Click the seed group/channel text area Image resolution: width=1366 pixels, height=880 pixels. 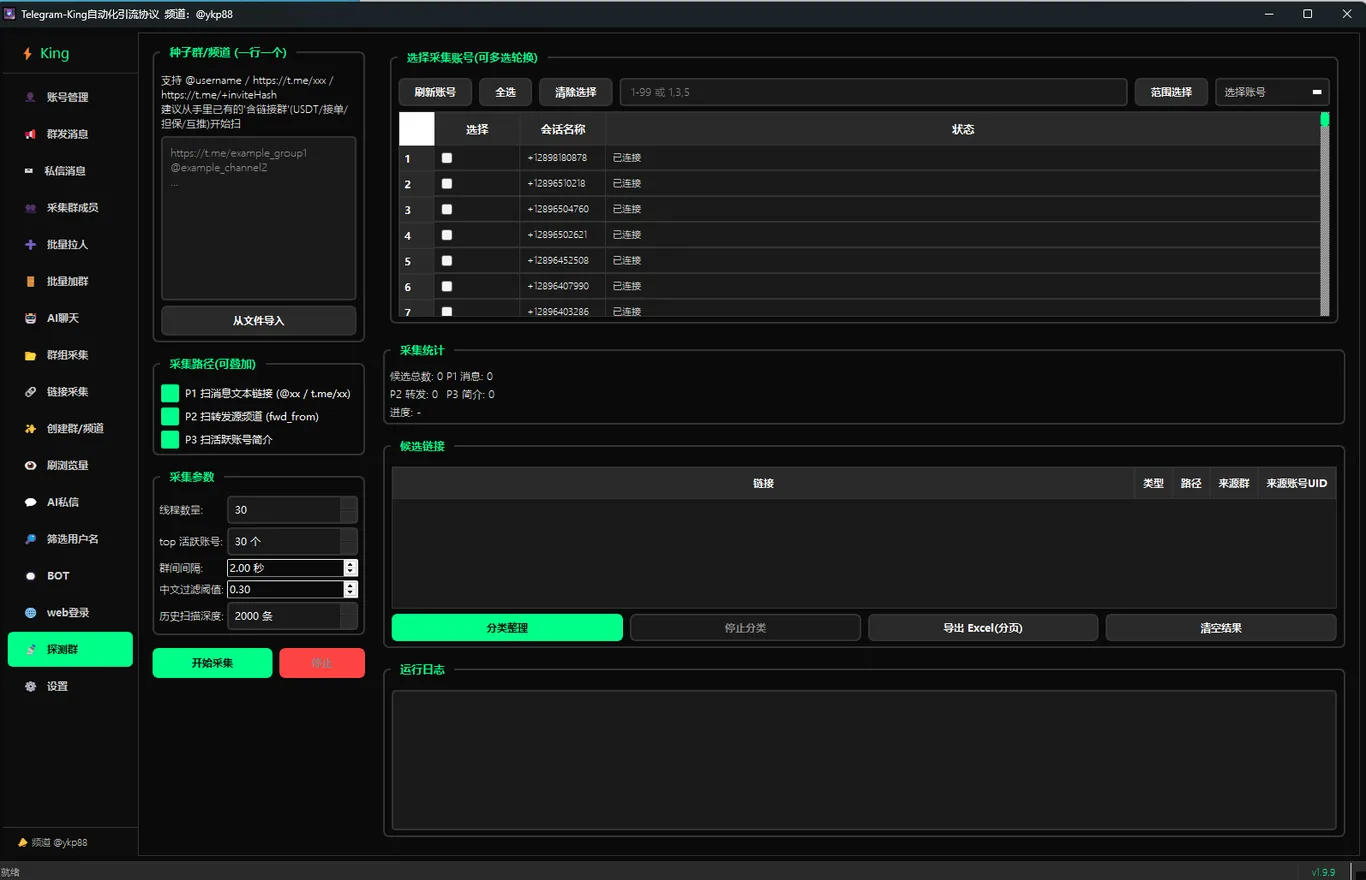(x=259, y=218)
